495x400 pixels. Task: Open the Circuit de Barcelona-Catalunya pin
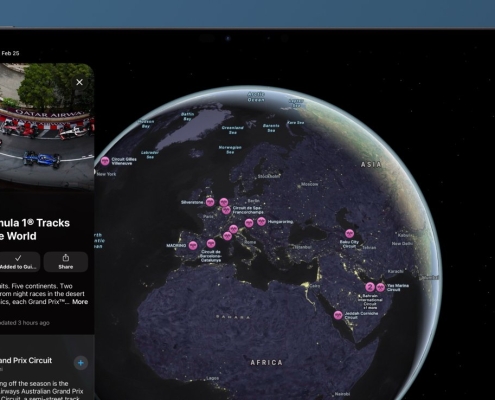point(211,244)
